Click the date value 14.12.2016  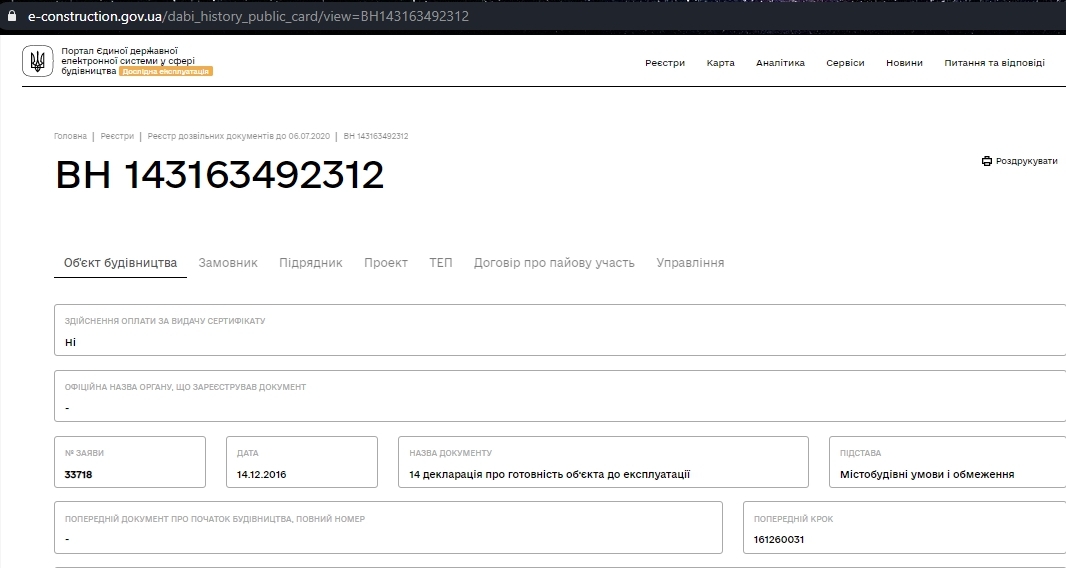click(262, 474)
